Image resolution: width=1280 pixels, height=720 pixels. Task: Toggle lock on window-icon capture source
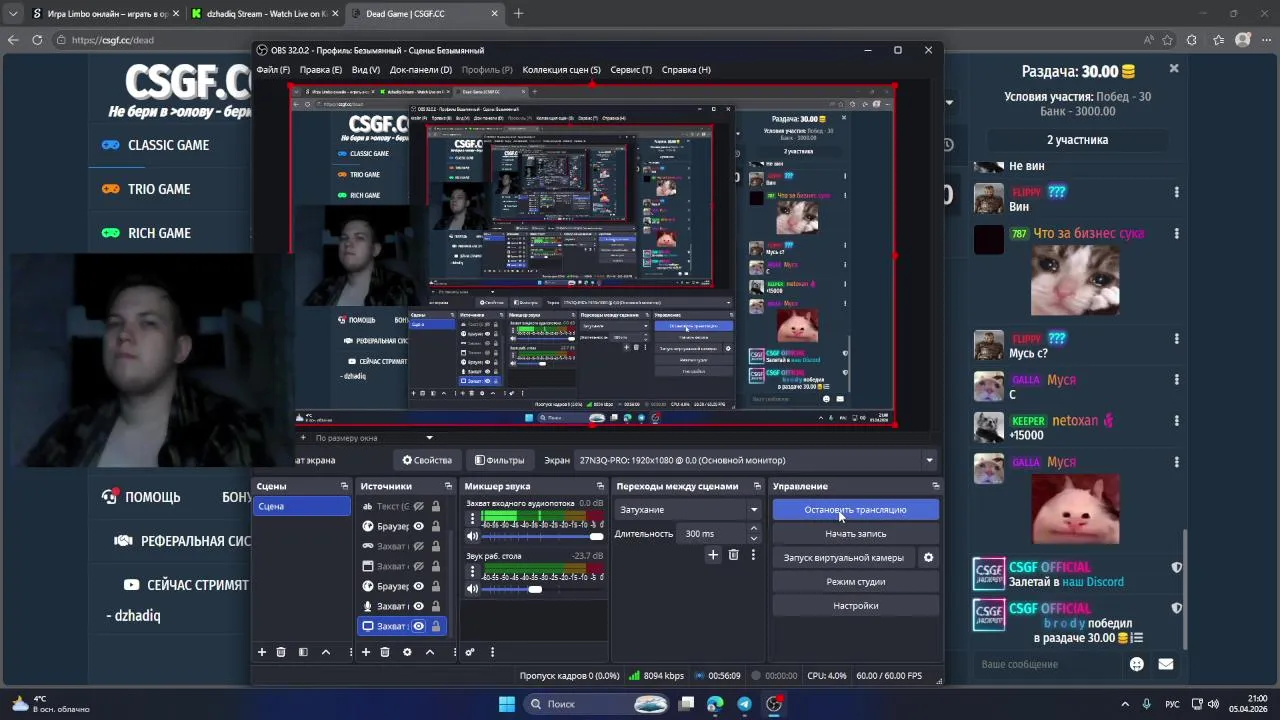coord(435,566)
